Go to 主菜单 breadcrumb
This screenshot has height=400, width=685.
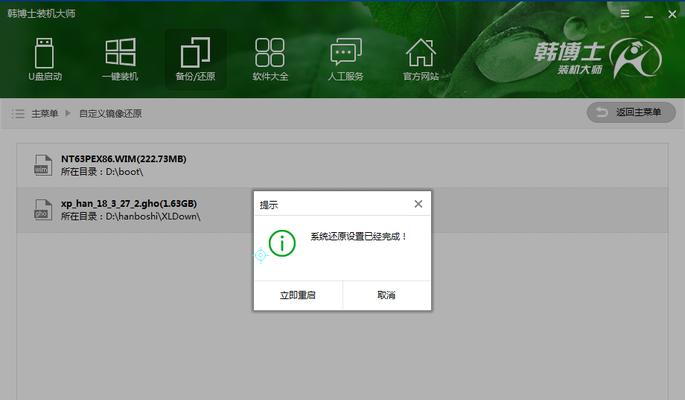(x=45, y=114)
